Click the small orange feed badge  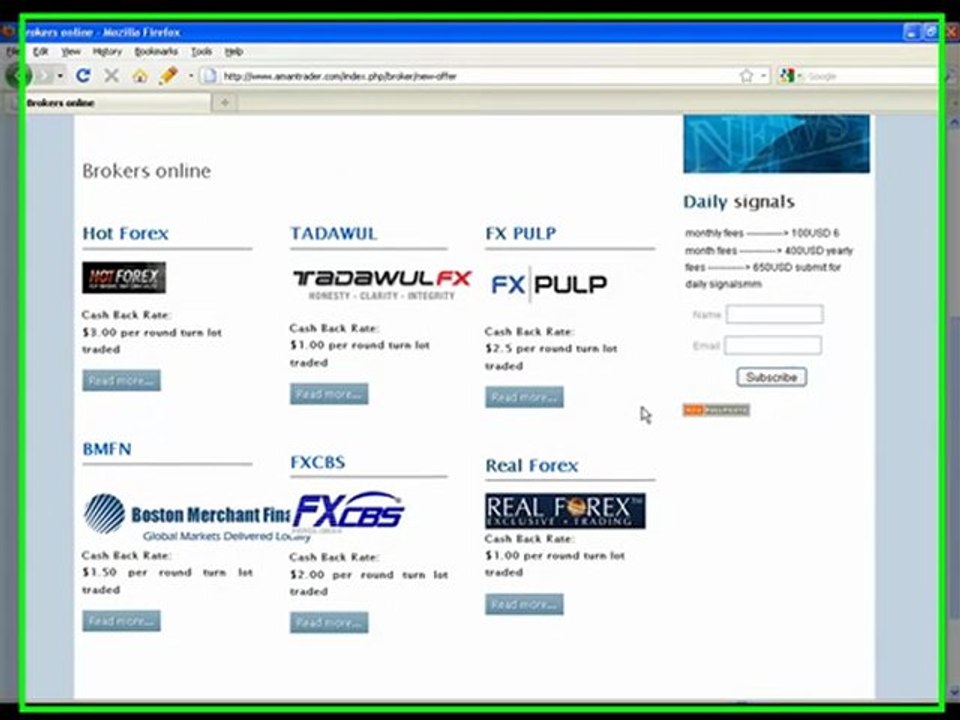(x=716, y=410)
